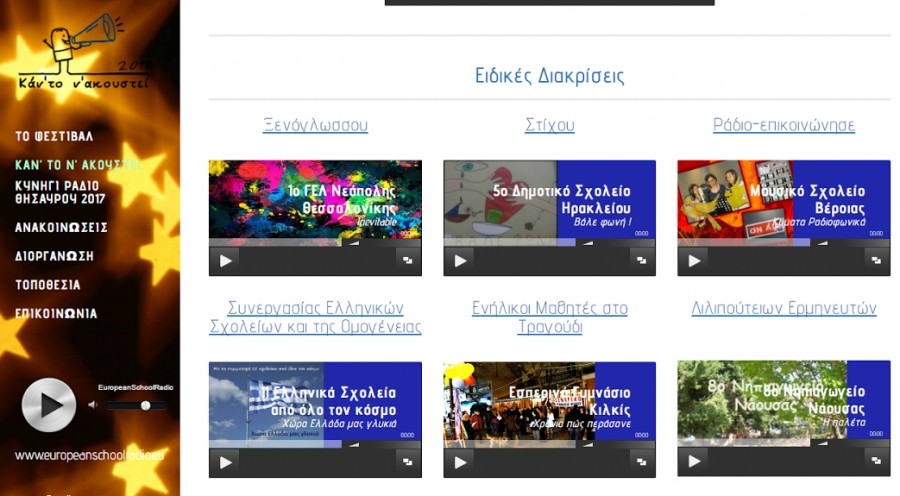
Task: Follow the Λιλιπούτειων Ερμηνευτών link
Action: click(783, 308)
